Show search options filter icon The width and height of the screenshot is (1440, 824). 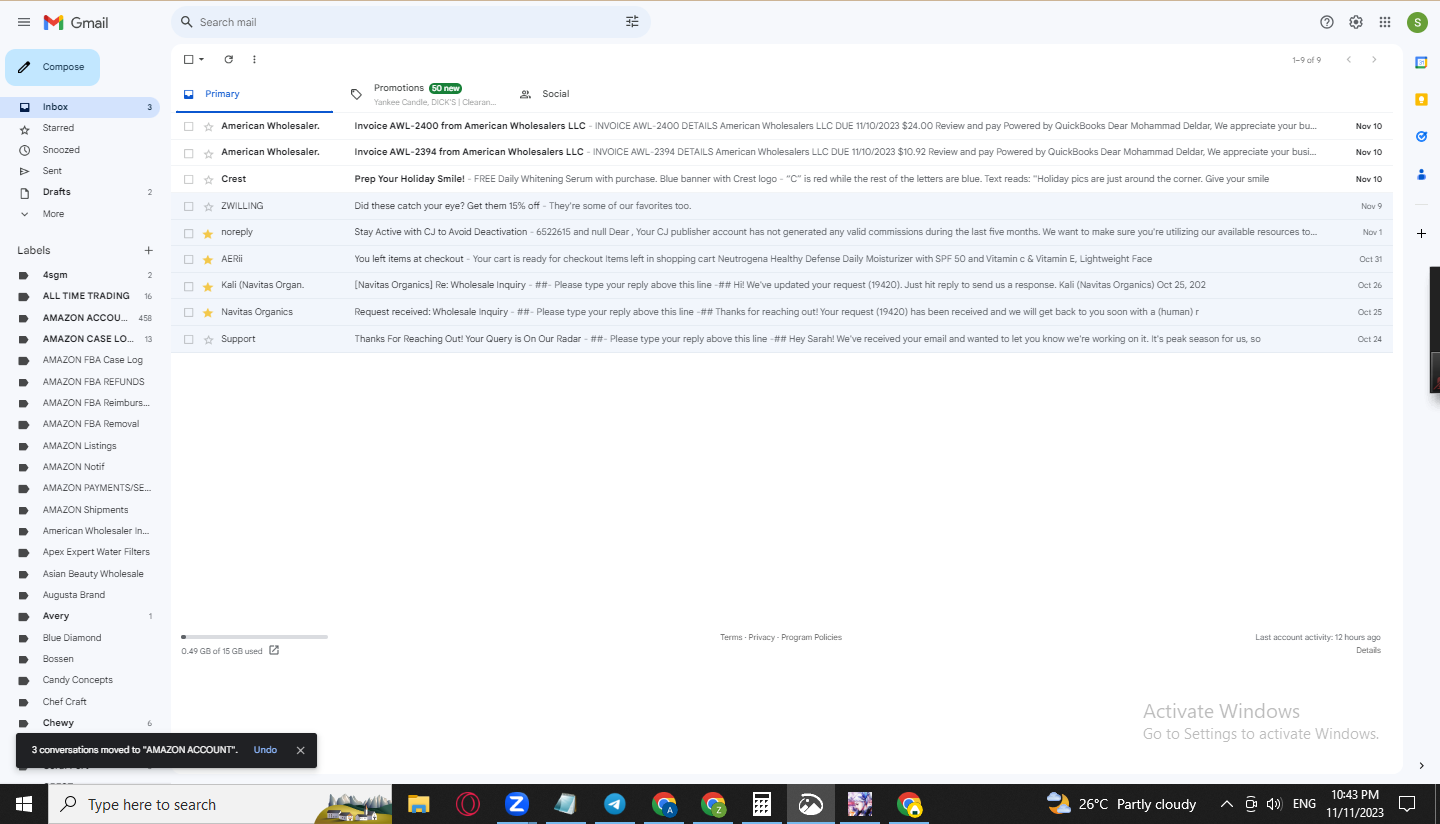[632, 22]
